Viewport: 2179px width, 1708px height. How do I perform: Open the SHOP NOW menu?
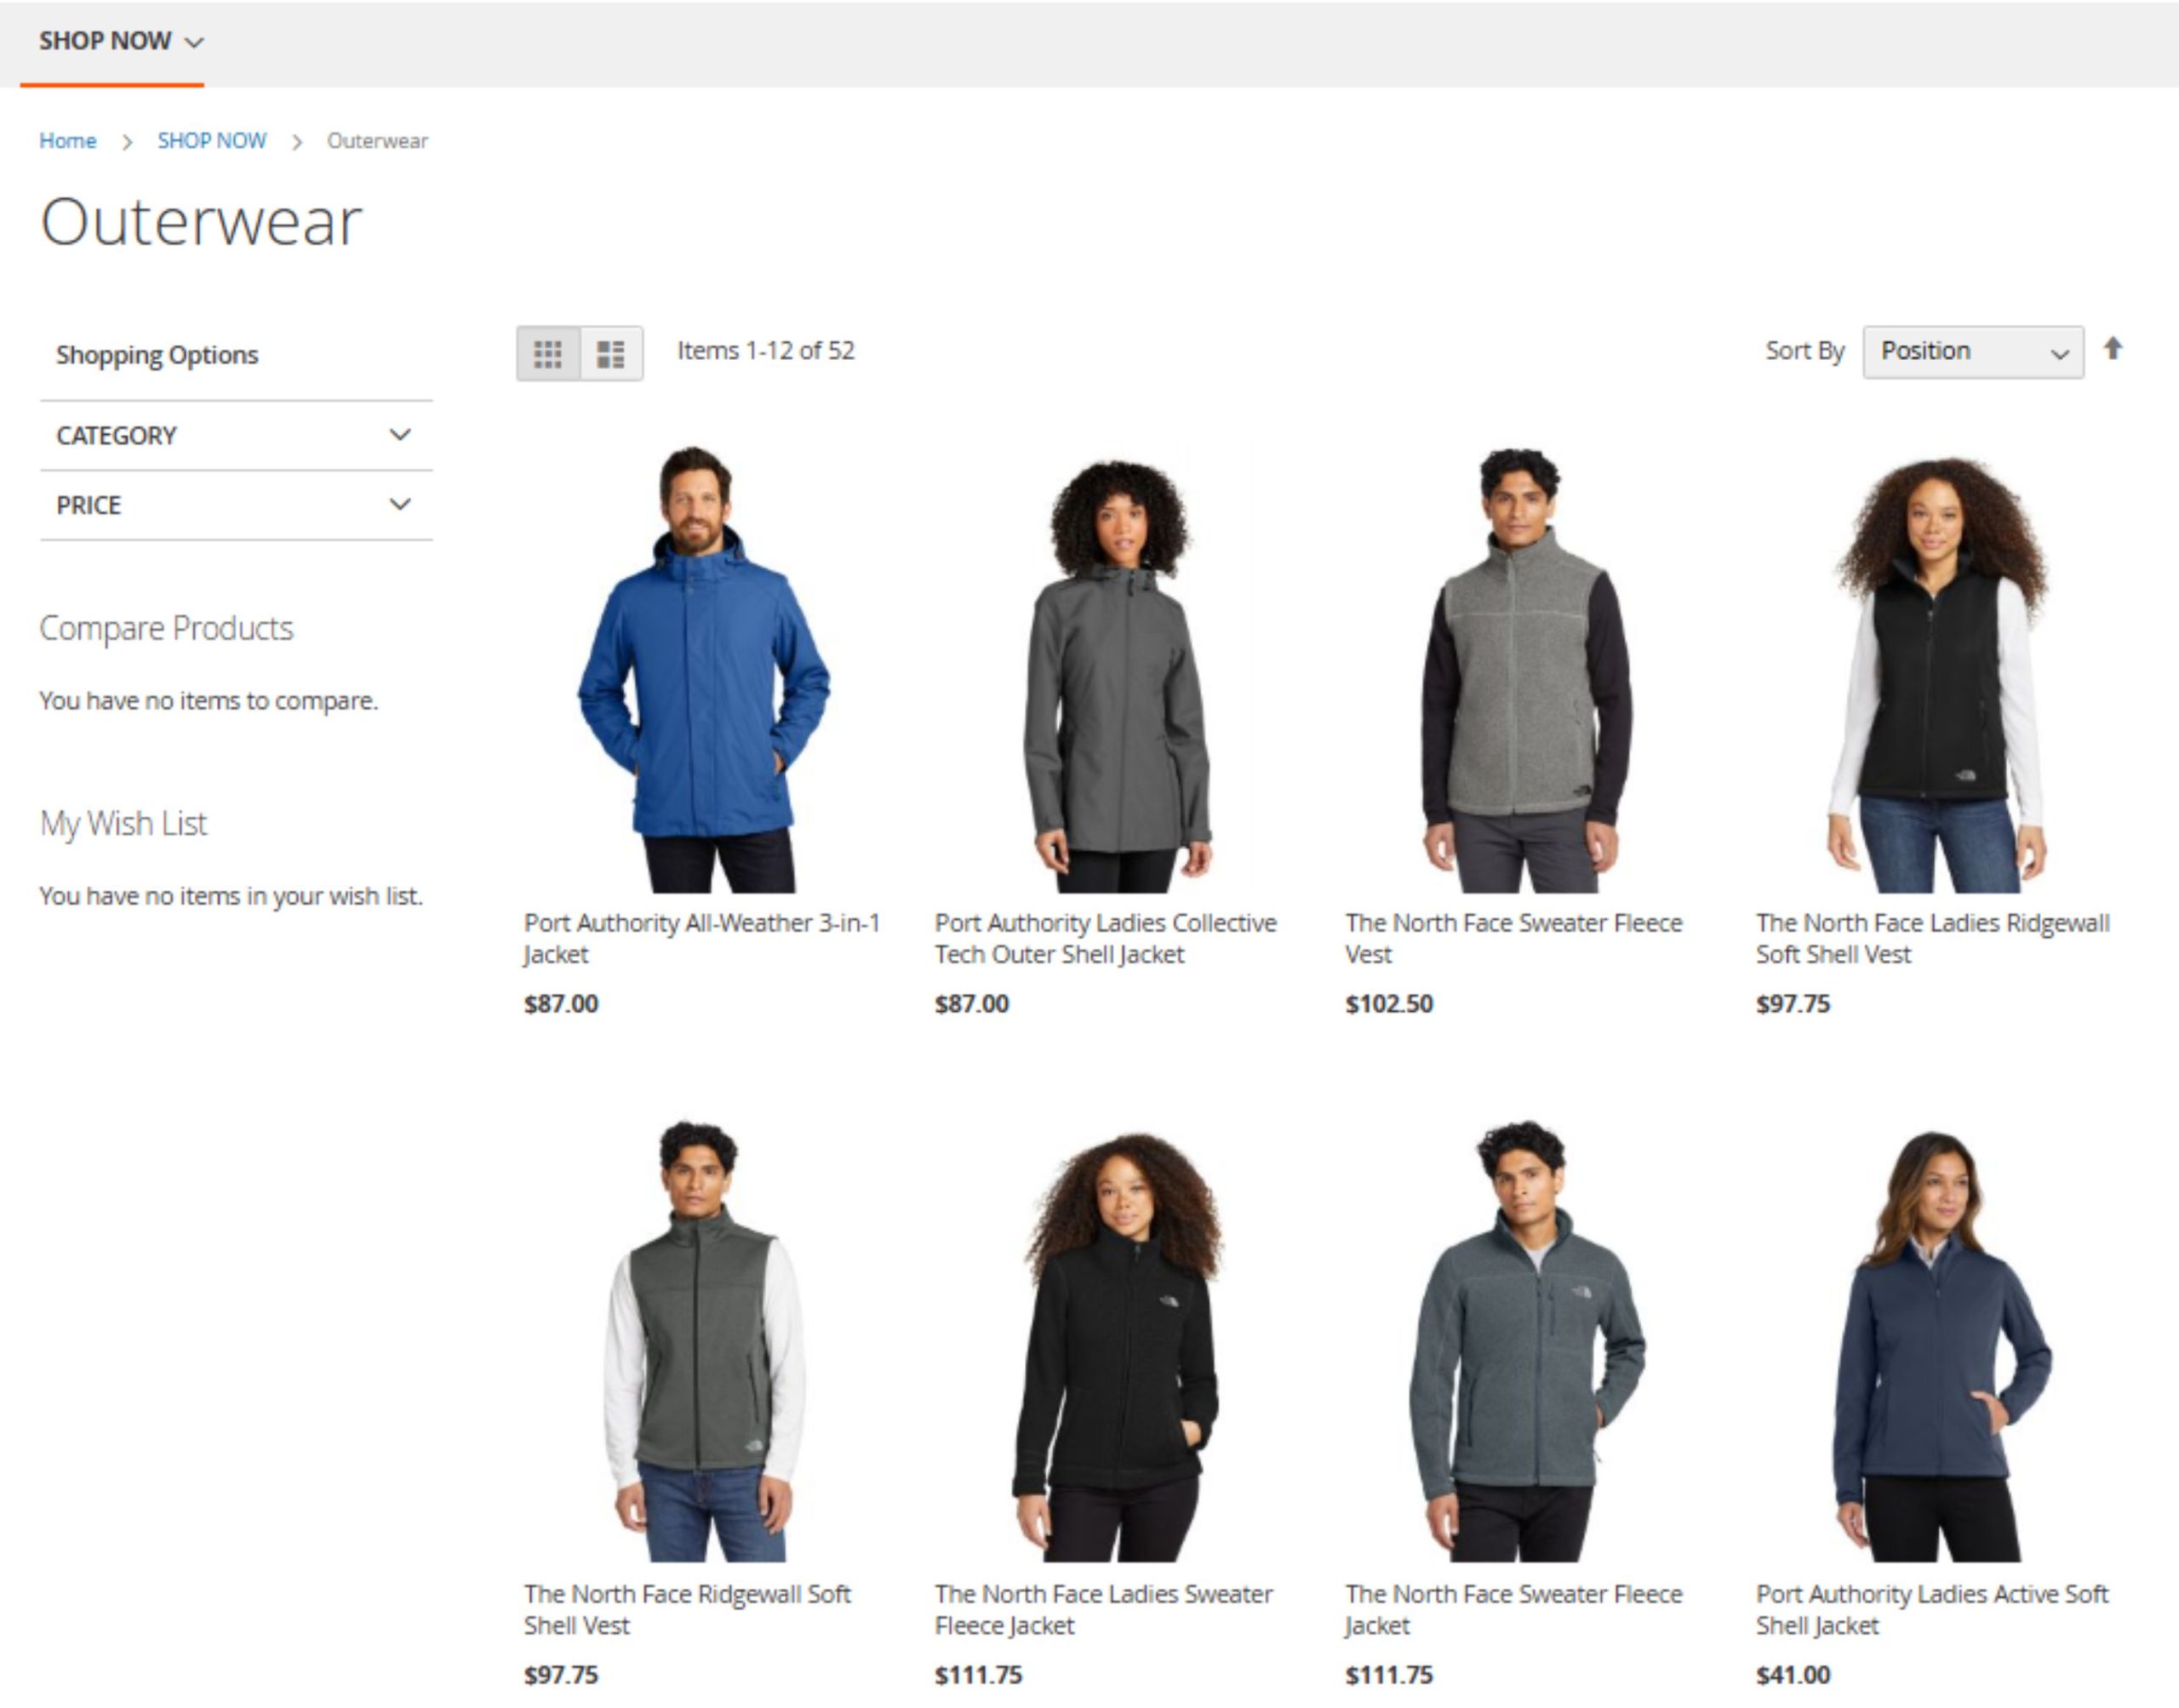(x=121, y=41)
